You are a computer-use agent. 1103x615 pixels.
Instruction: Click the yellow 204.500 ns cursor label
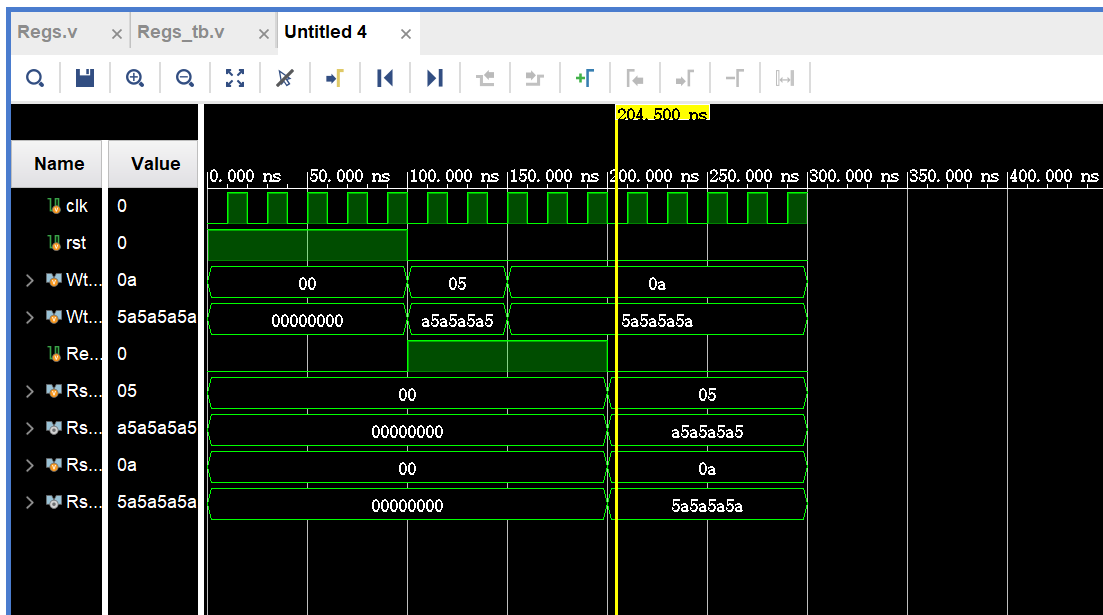663,114
